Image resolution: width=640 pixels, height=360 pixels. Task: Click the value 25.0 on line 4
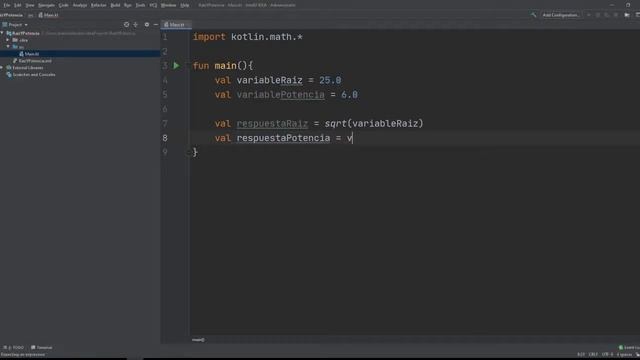point(330,80)
